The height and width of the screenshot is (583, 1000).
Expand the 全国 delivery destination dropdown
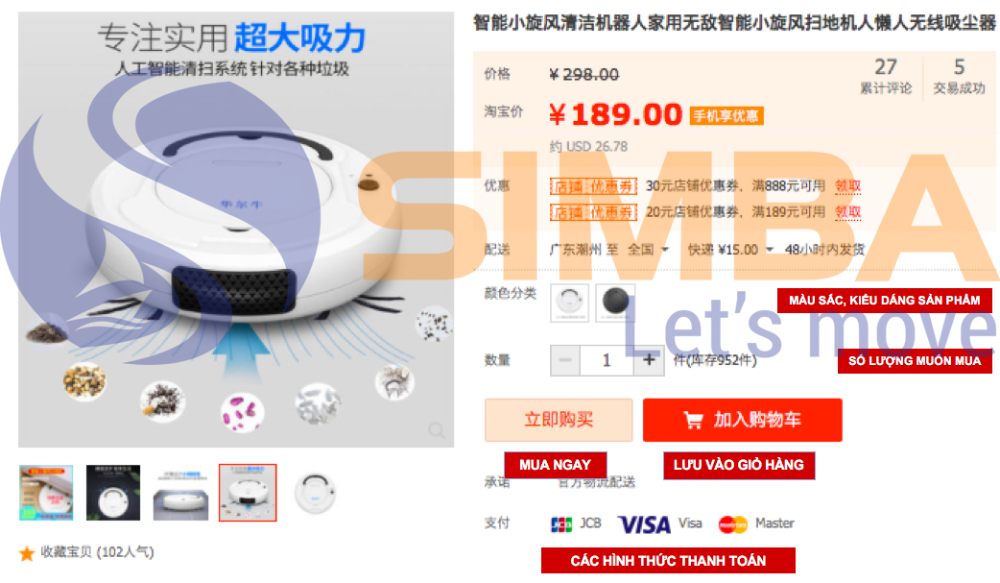point(648,249)
